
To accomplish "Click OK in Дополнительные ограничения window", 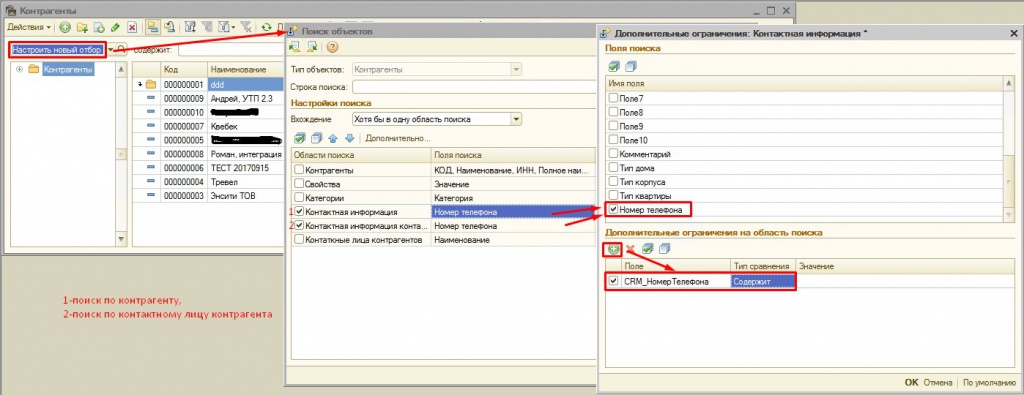I will pyautogui.click(x=911, y=383).
